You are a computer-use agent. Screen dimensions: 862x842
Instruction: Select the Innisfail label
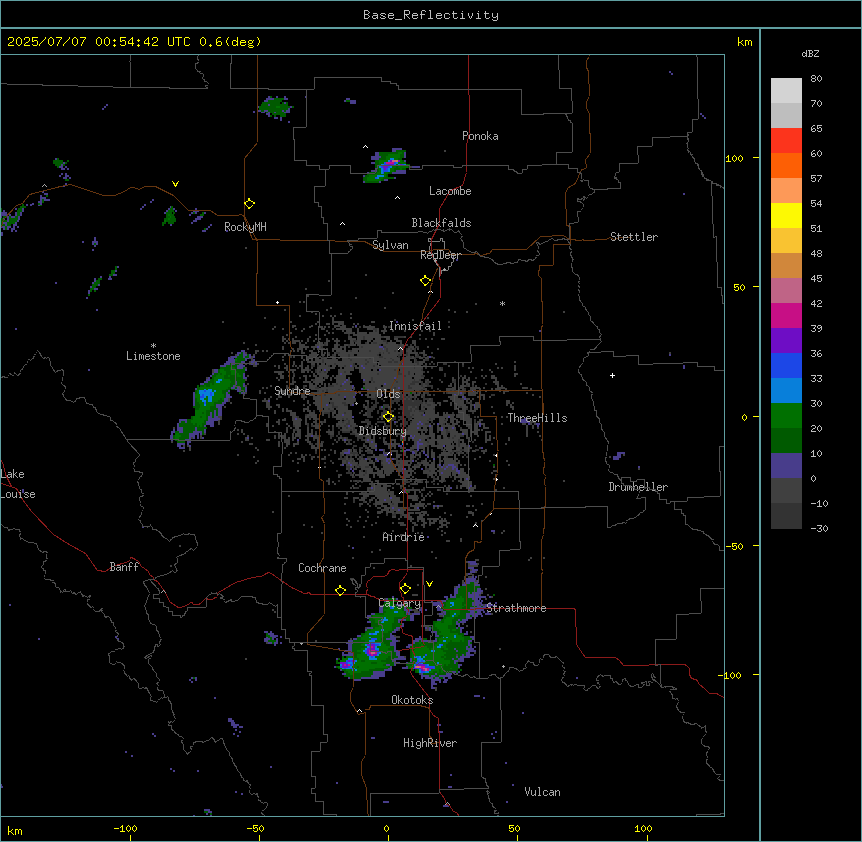coord(415,326)
